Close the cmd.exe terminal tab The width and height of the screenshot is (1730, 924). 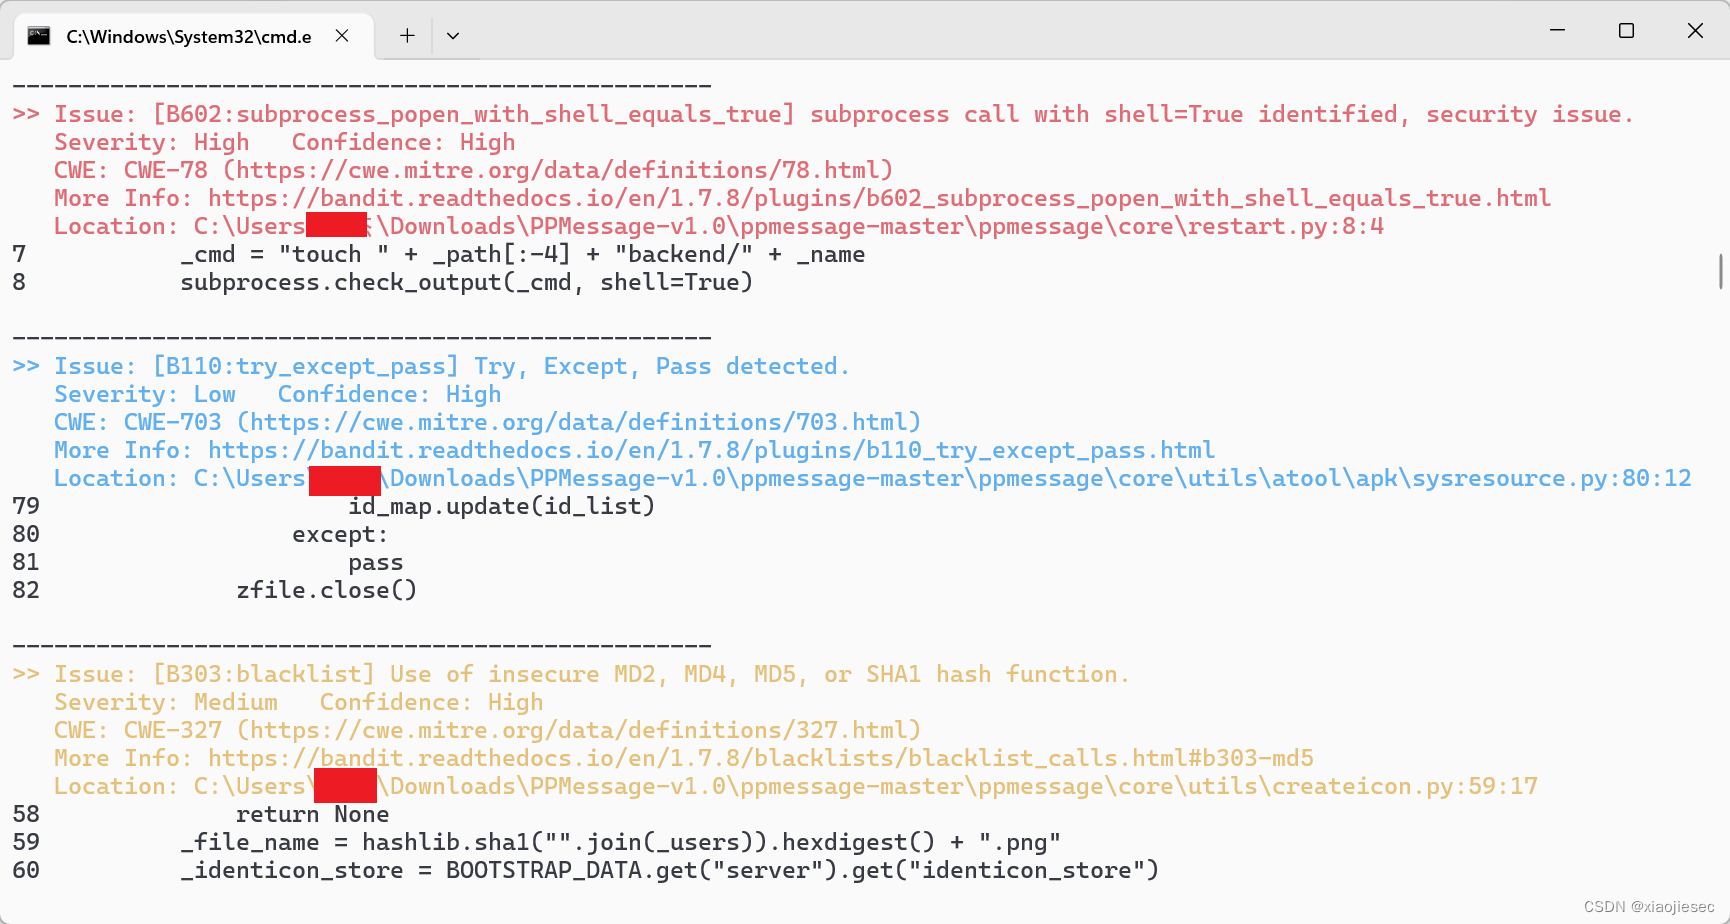[341, 36]
